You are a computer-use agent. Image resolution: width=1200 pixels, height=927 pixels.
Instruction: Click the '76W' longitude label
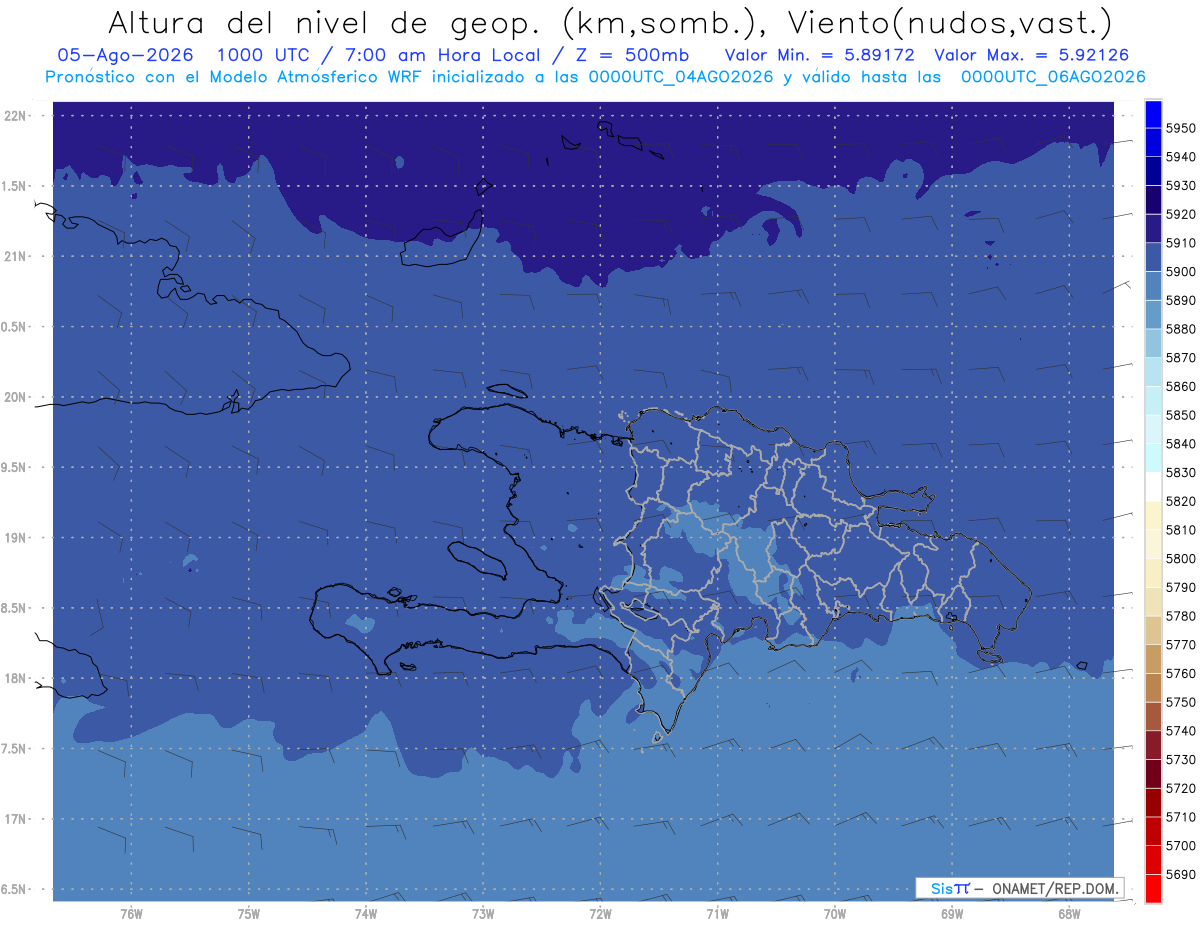(x=131, y=914)
